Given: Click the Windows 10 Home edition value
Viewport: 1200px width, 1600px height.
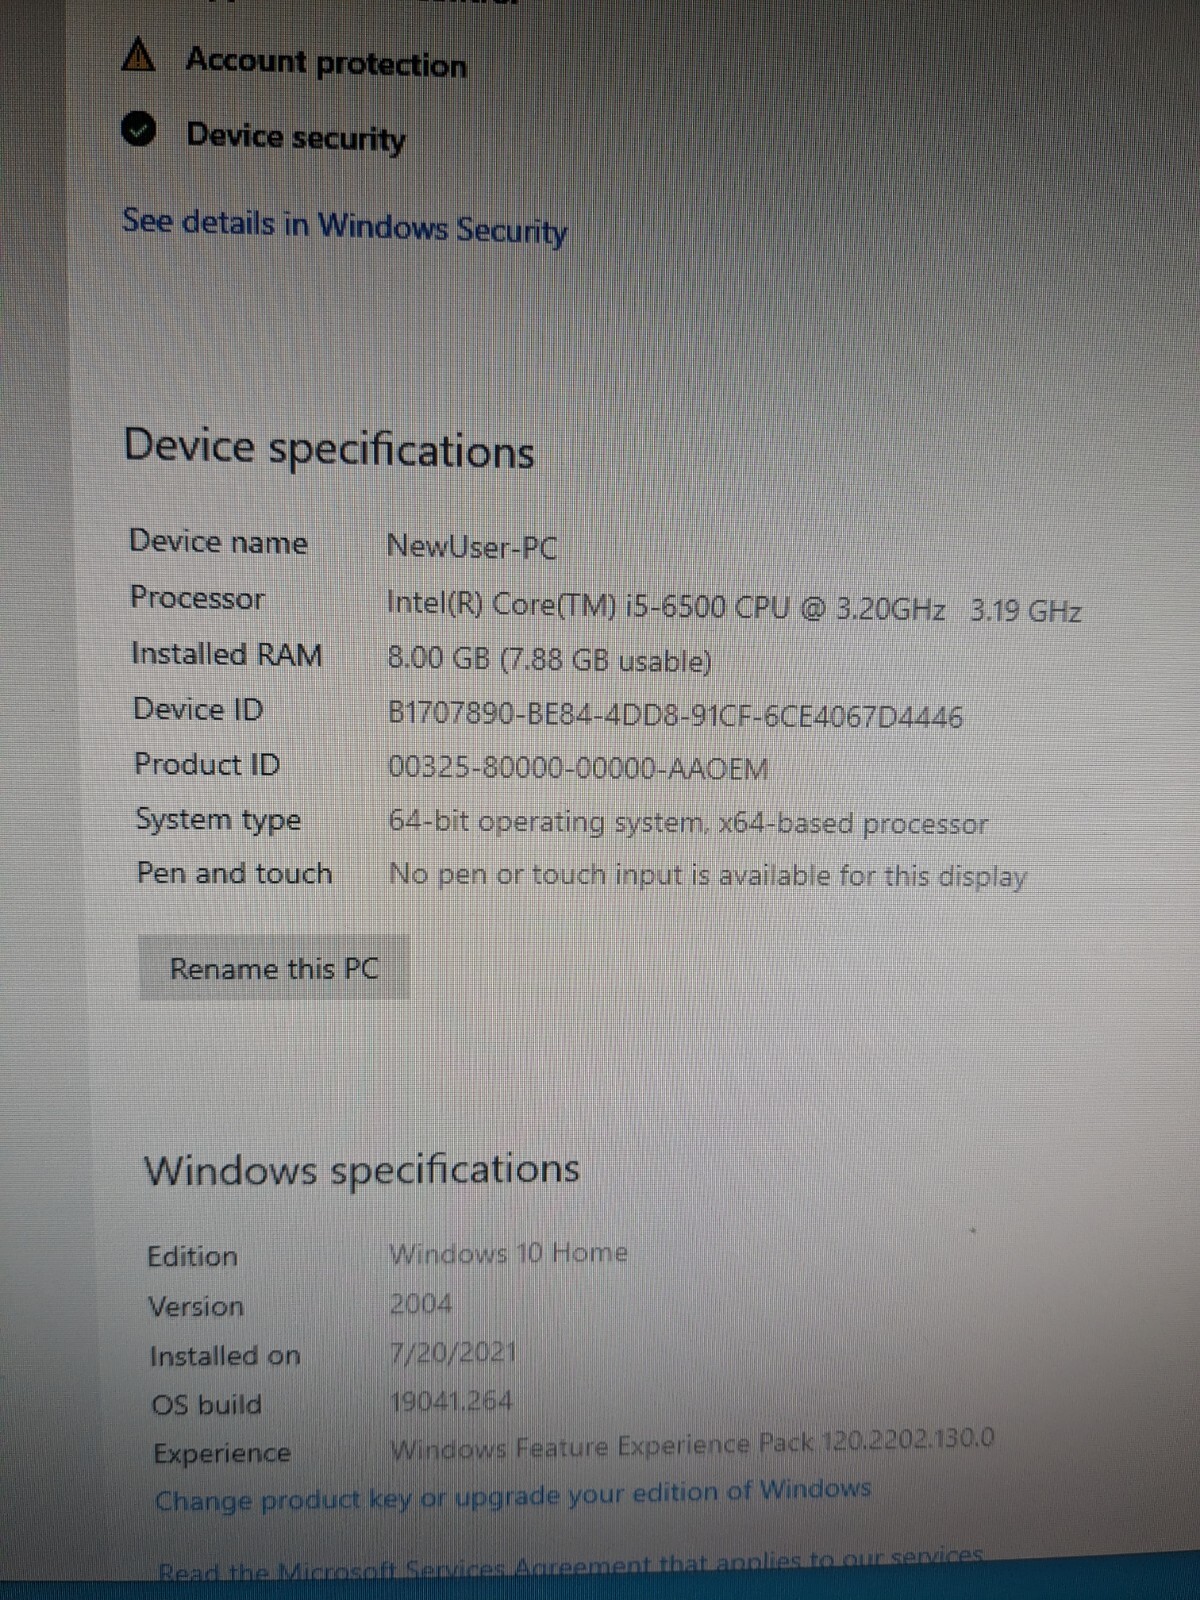Looking at the screenshot, I should pyautogui.click(x=508, y=1253).
